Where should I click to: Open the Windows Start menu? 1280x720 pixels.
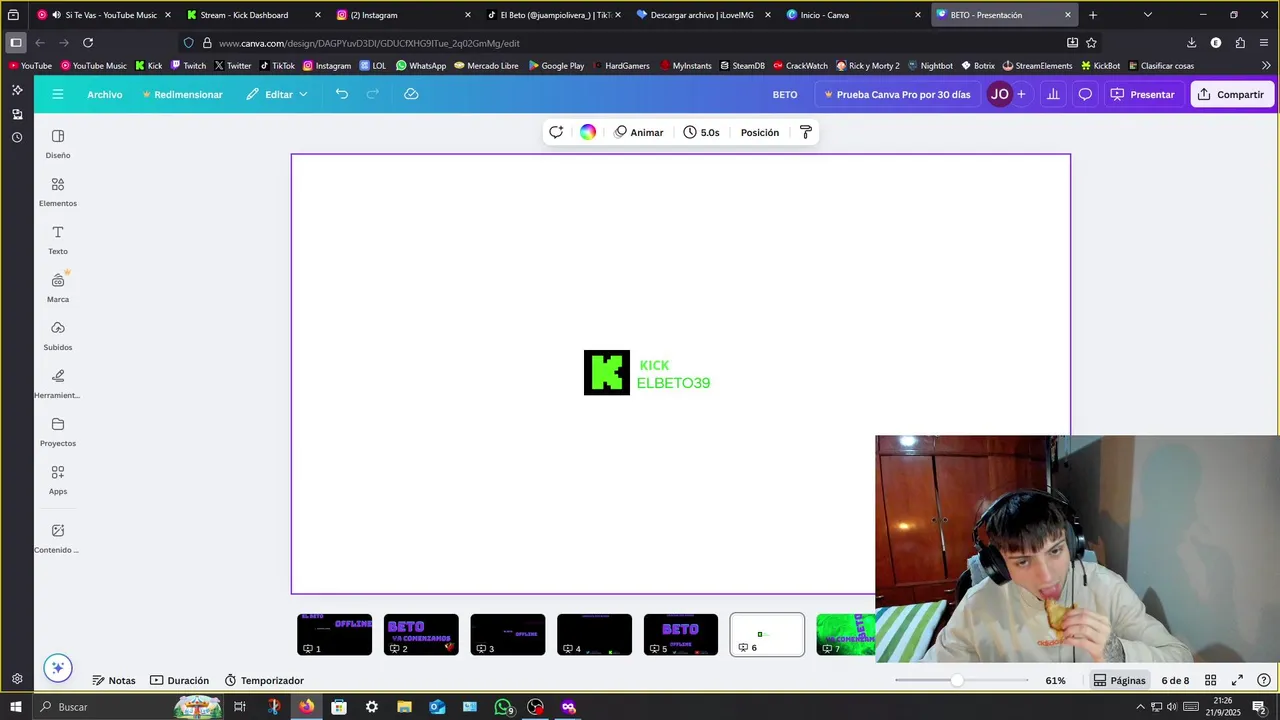pyautogui.click(x=16, y=707)
